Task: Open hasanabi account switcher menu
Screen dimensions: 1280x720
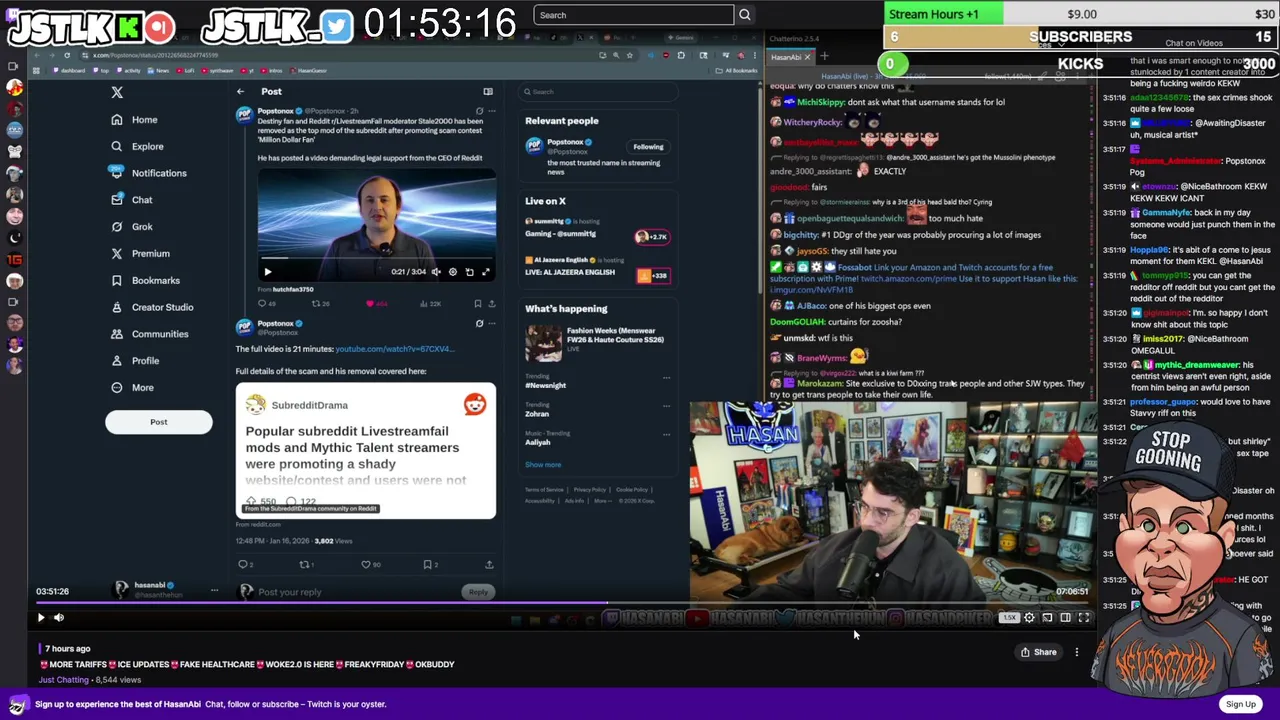Action: pos(165,590)
